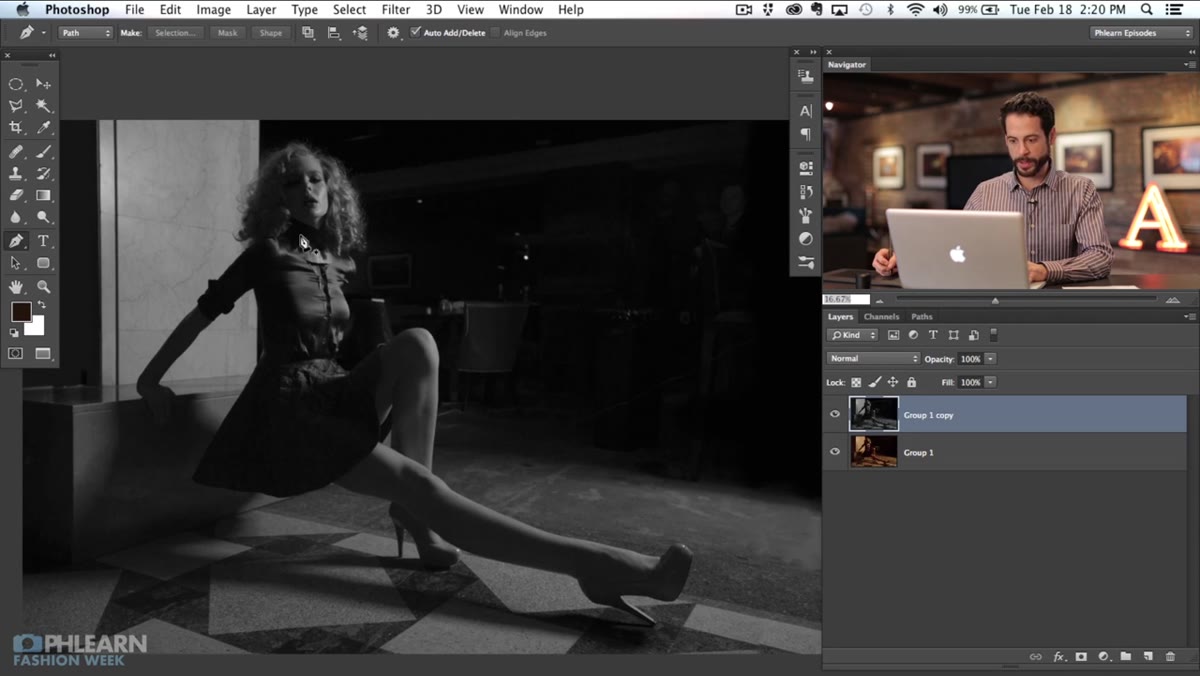This screenshot has width=1200, height=676.
Task: Select the Crop tool
Action: (x=16, y=128)
